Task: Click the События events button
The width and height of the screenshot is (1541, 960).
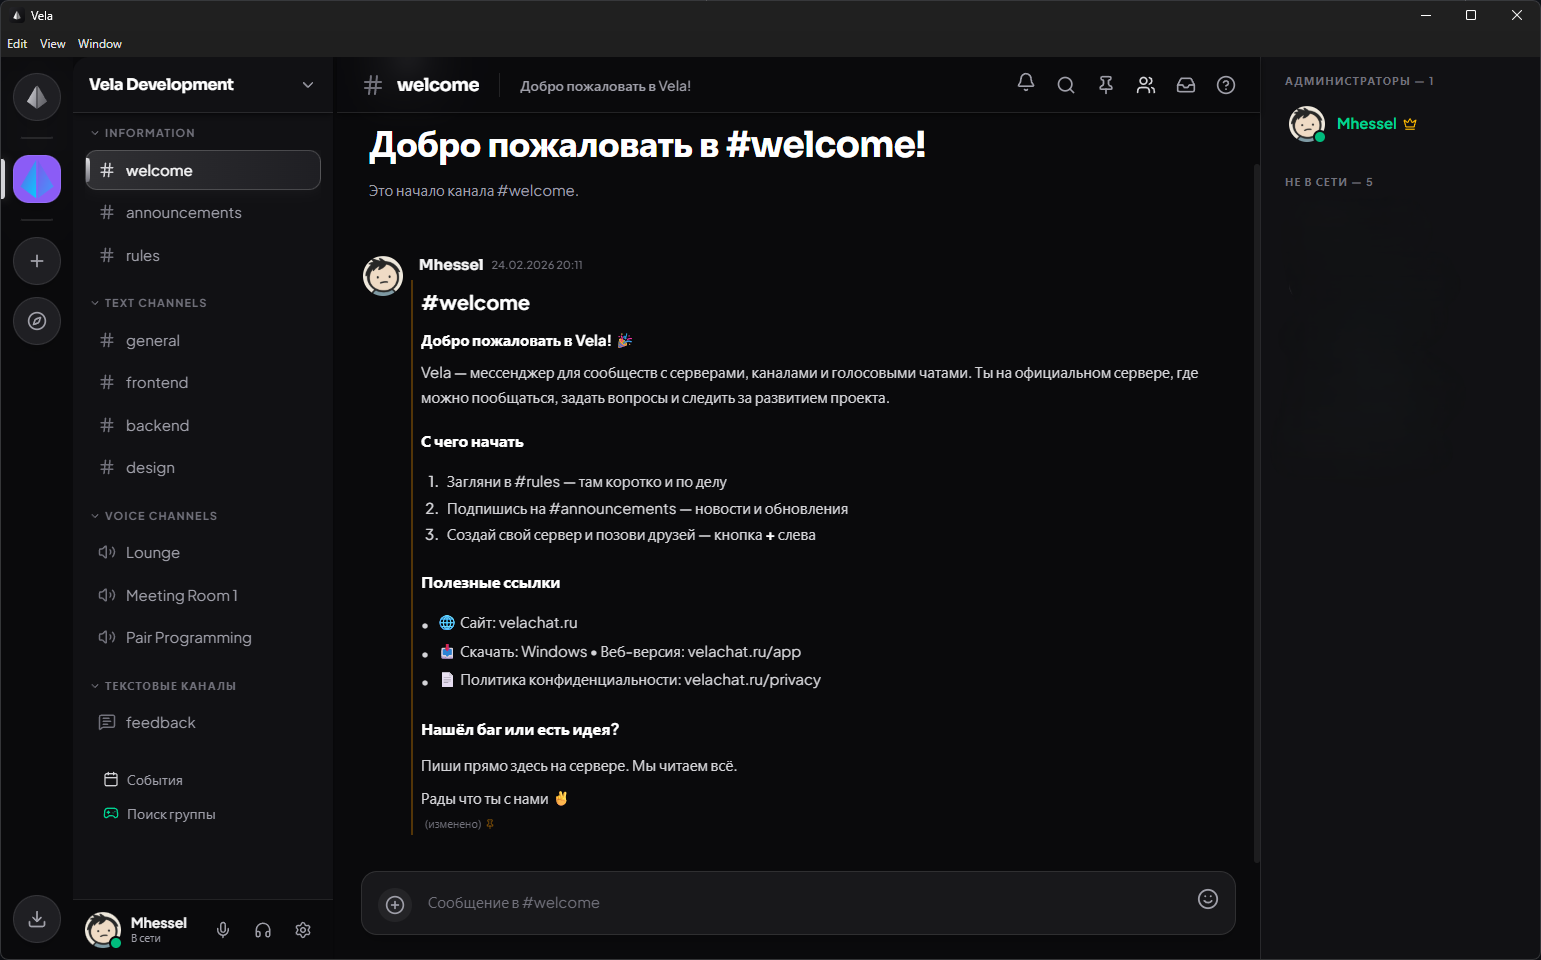Action: (x=154, y=780)
